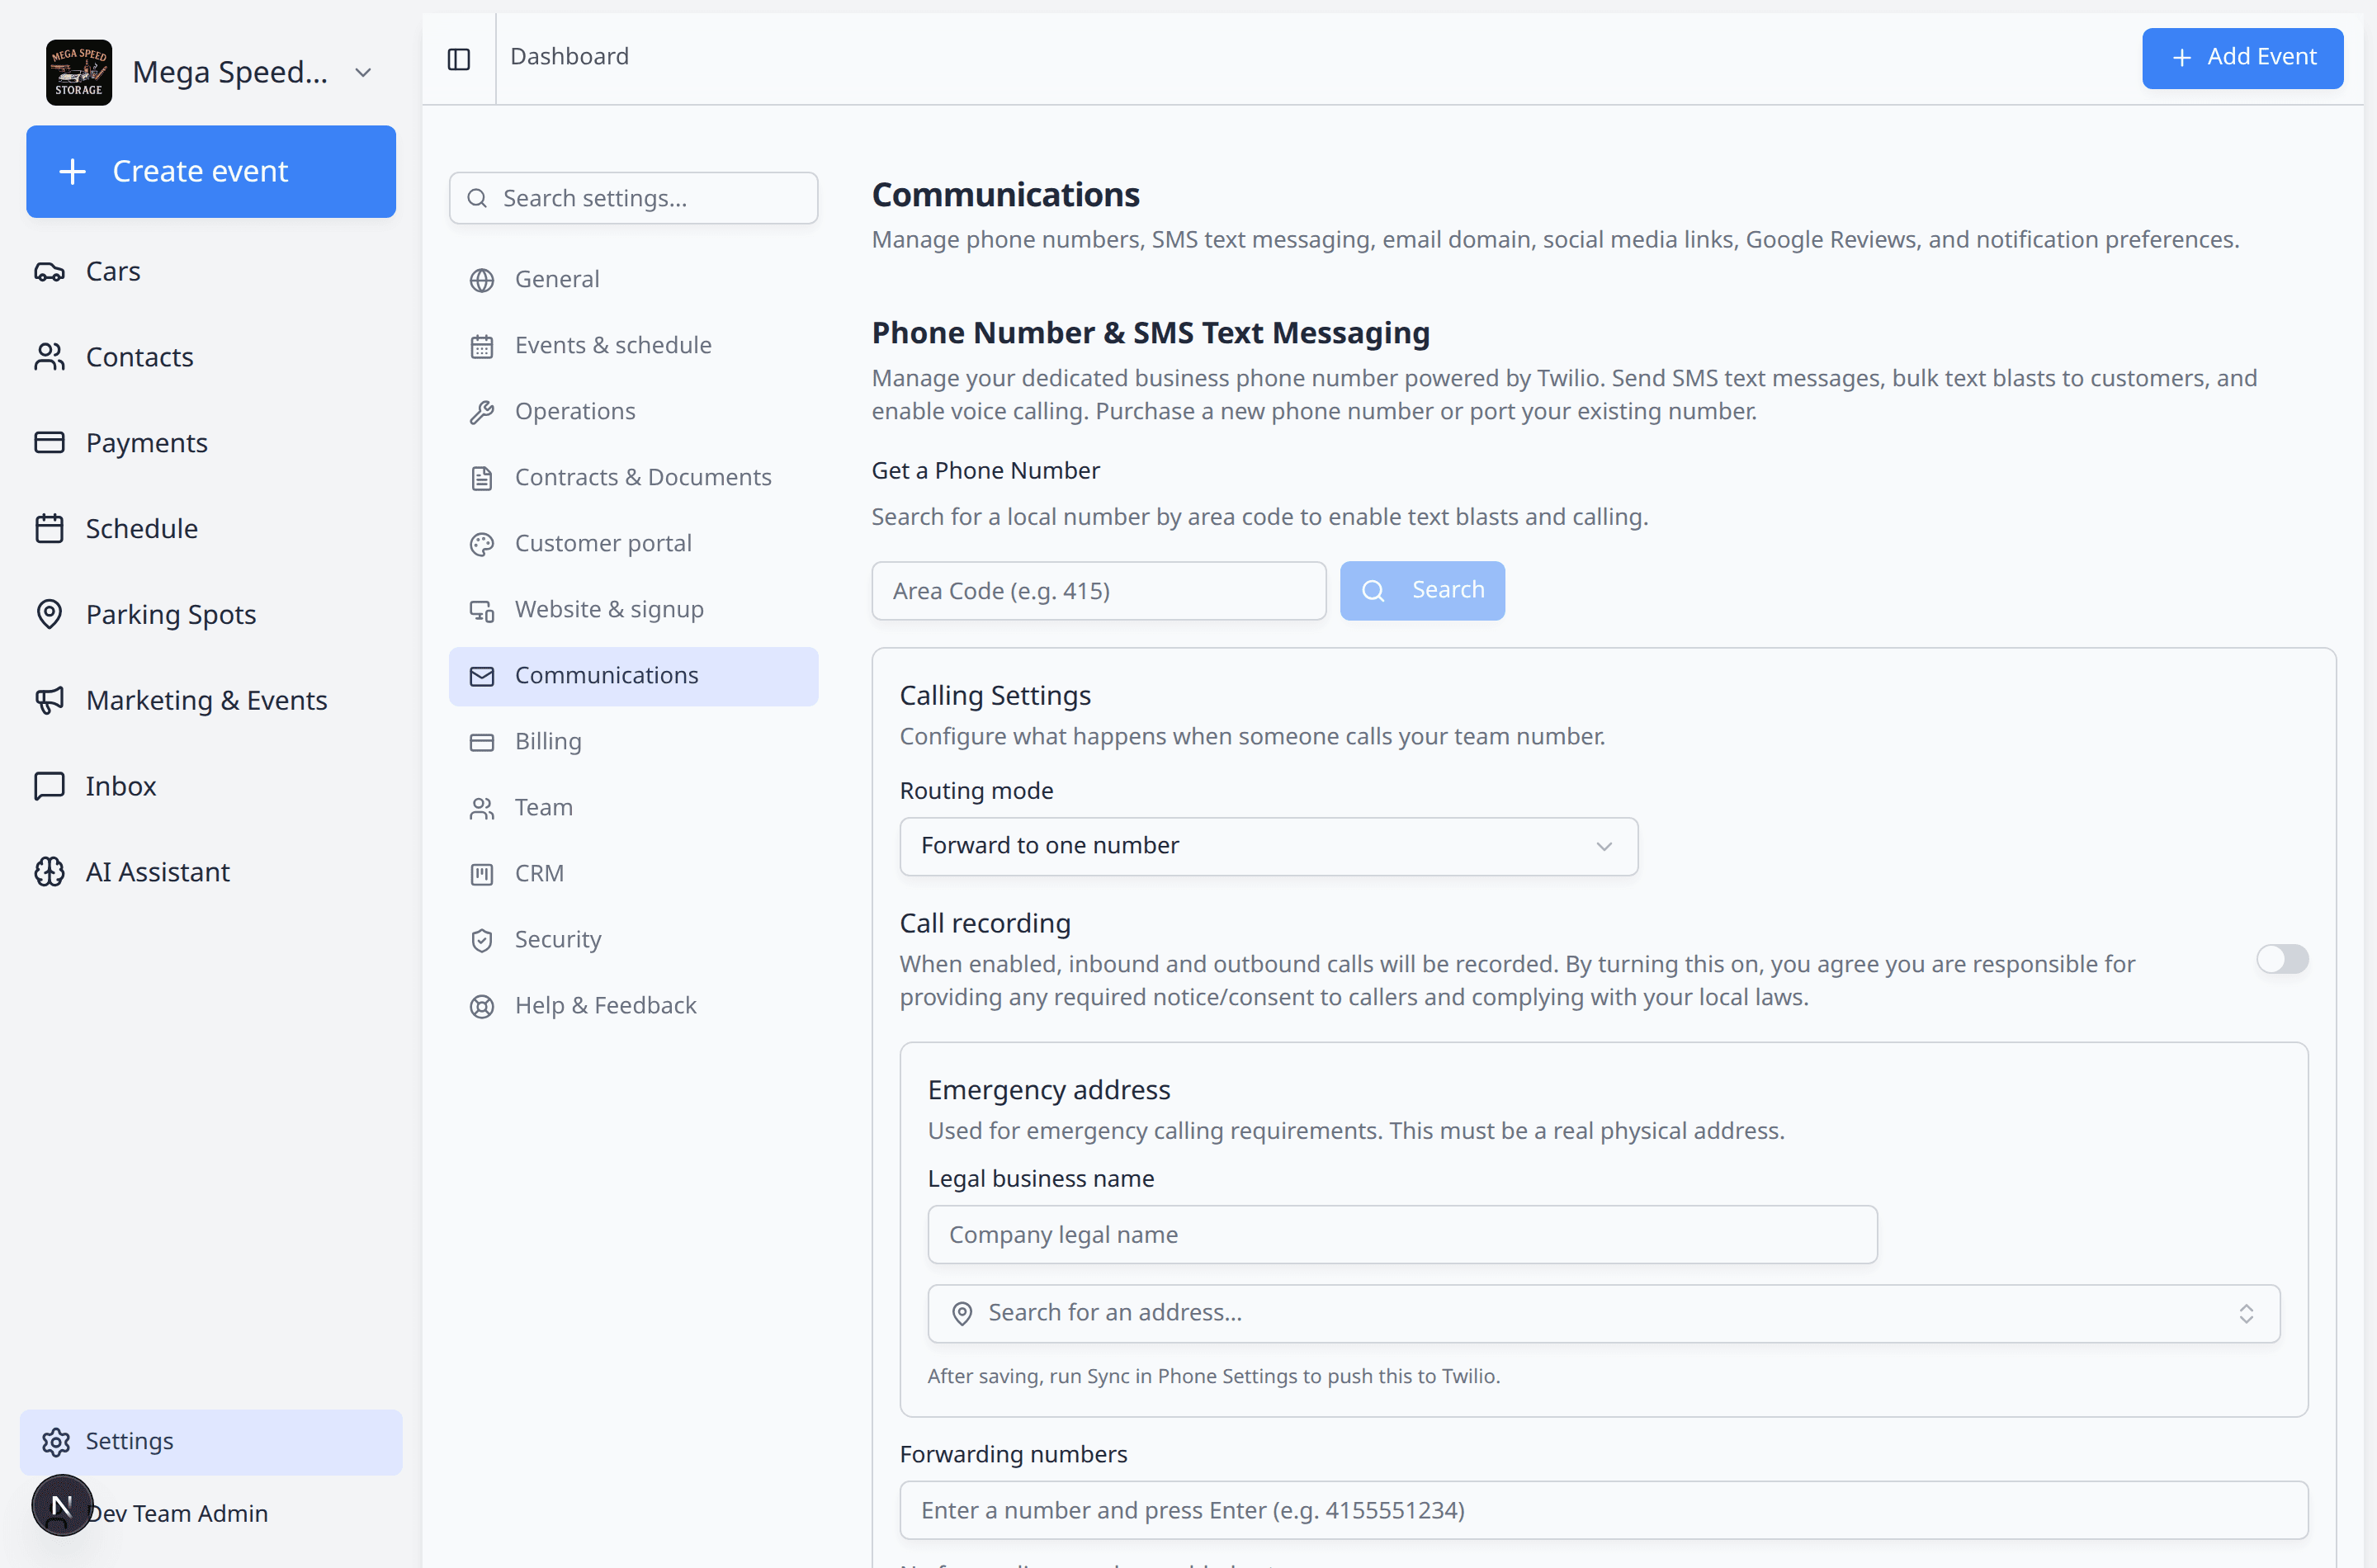This screenshot has height=1568, width=2377.
Task: Open Schedule from the sidebar
Action: tap(211, 528)
